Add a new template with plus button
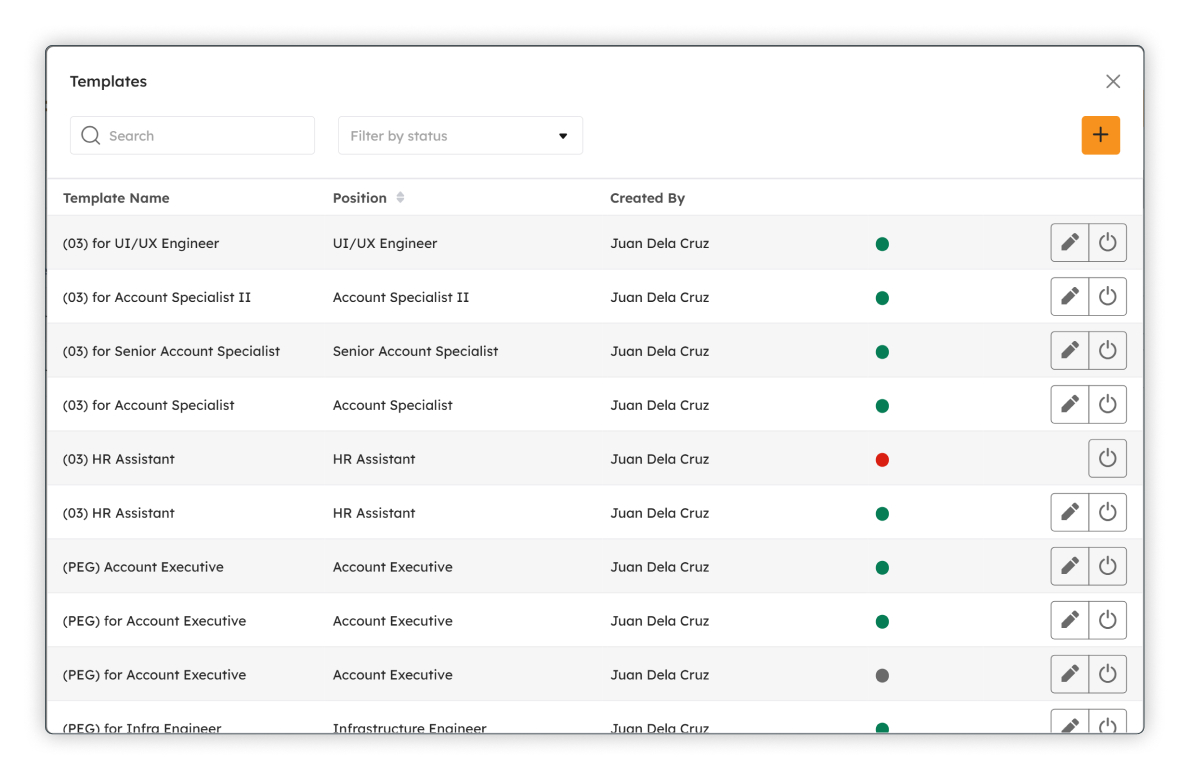 [x=1100, y=135]
